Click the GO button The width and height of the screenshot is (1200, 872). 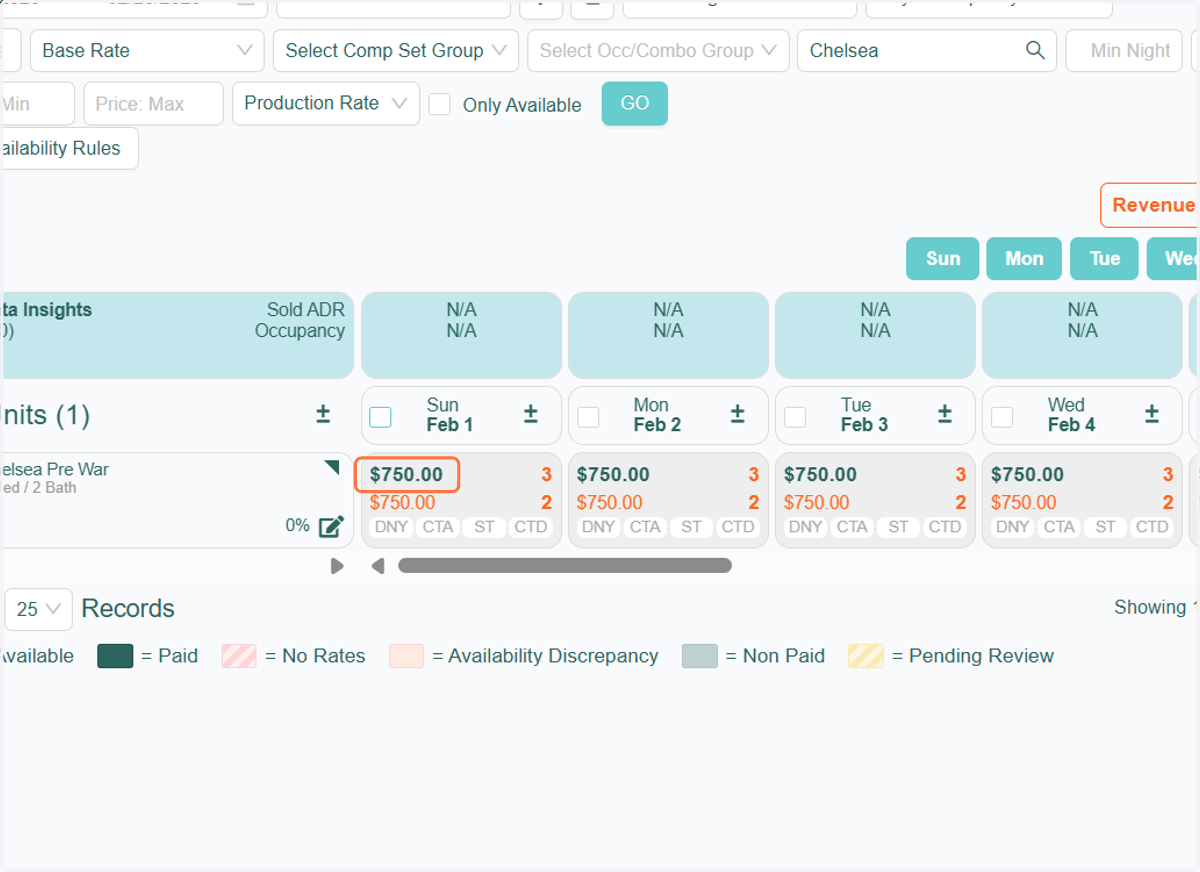[x=634, y=103]
